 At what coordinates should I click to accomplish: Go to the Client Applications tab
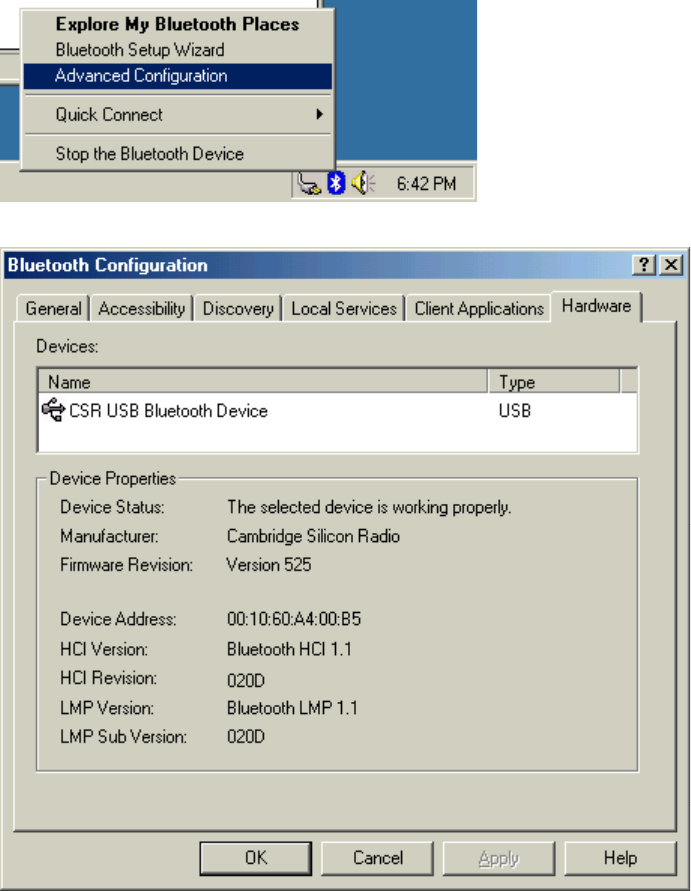click(479, 309)
